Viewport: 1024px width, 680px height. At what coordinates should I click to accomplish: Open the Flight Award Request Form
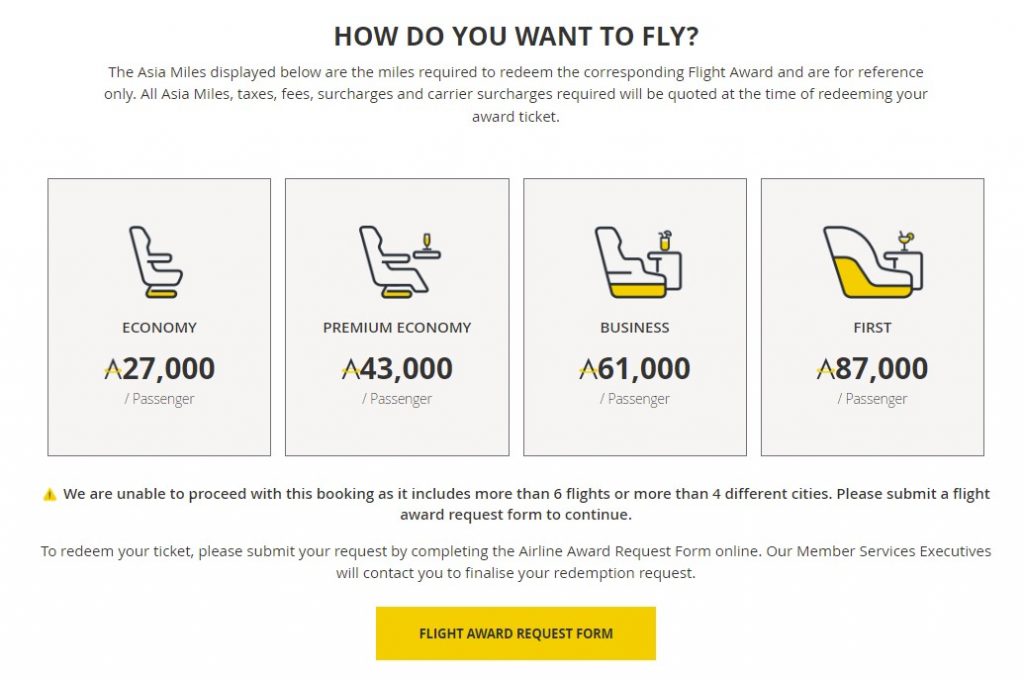514,632
